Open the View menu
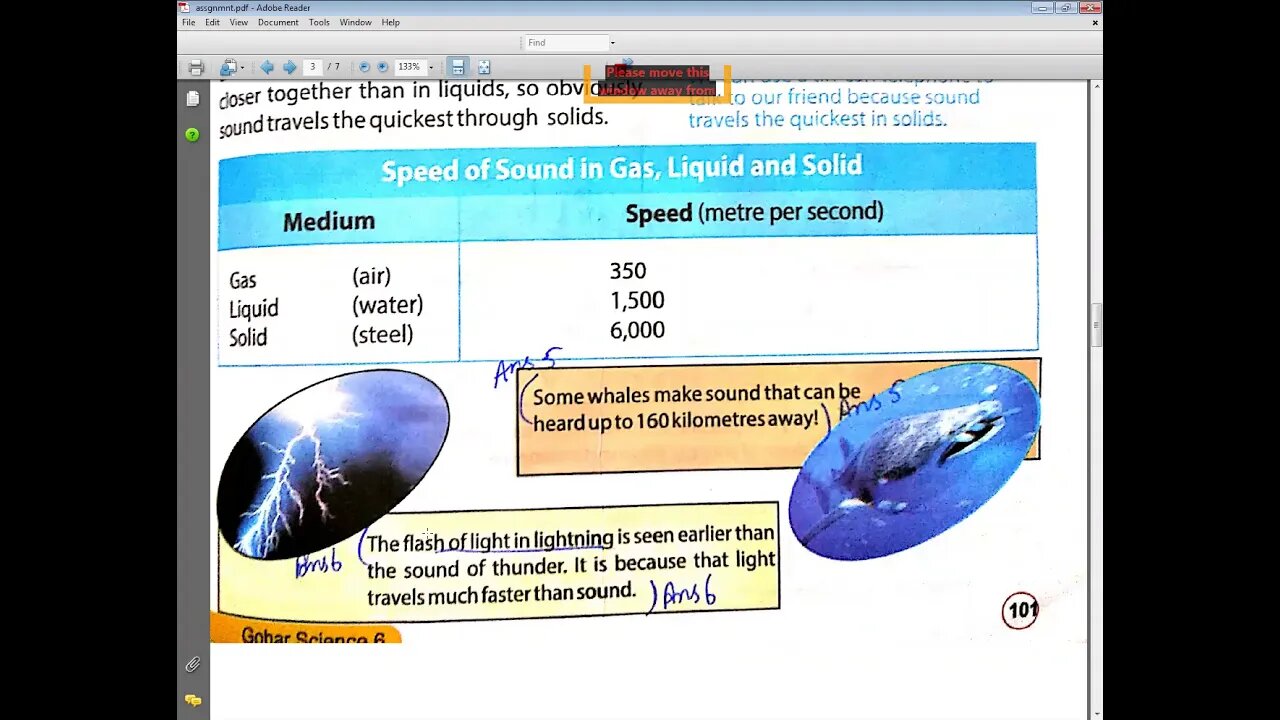Screen dimensions: 1280x720 pyautogui.click(x=239, y=22)
